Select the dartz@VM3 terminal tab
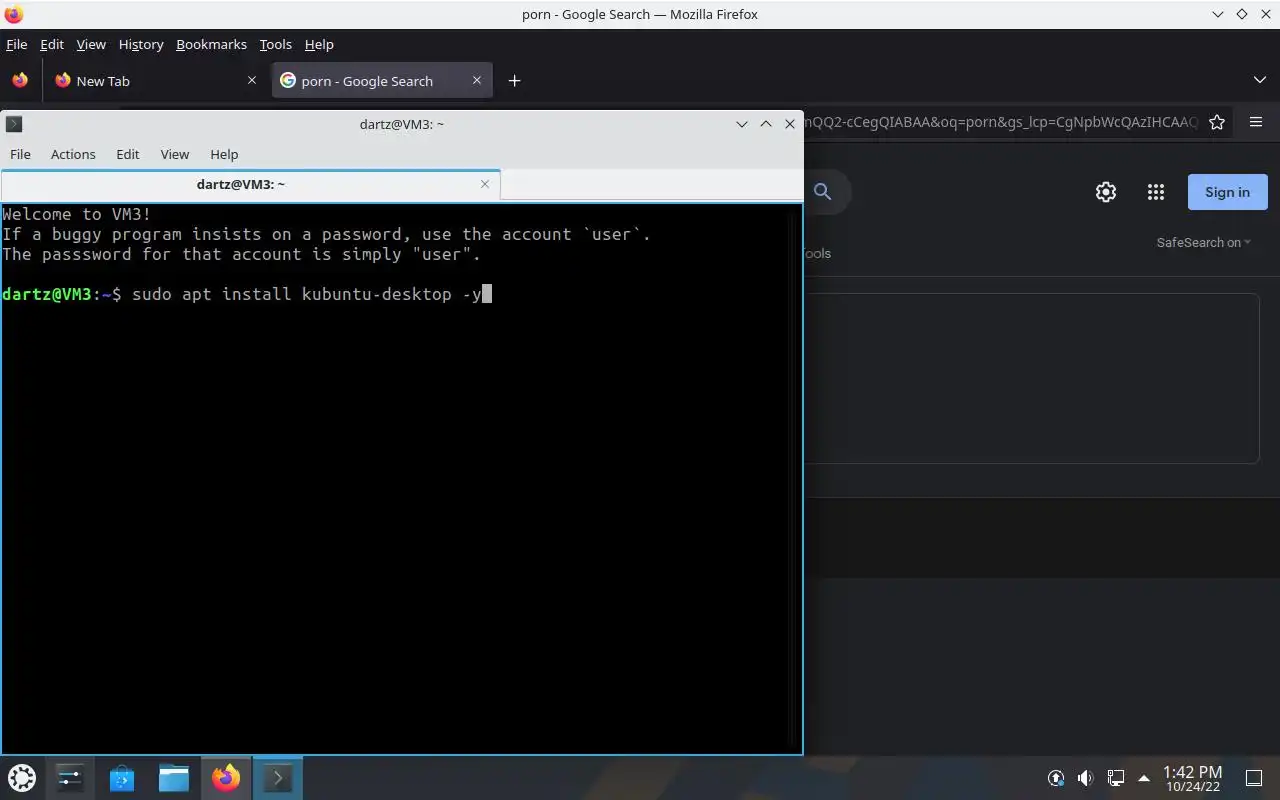 [250, 184]
